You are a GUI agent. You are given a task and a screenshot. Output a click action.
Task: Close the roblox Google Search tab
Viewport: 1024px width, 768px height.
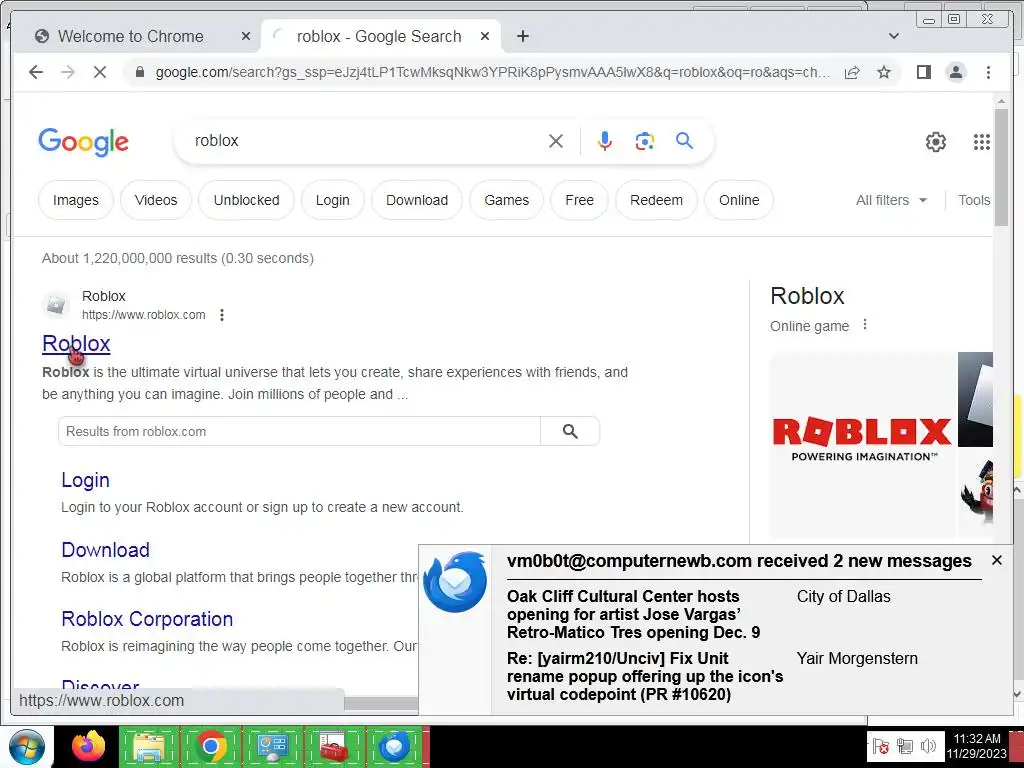pyautogui.click(x=485, y=37)
